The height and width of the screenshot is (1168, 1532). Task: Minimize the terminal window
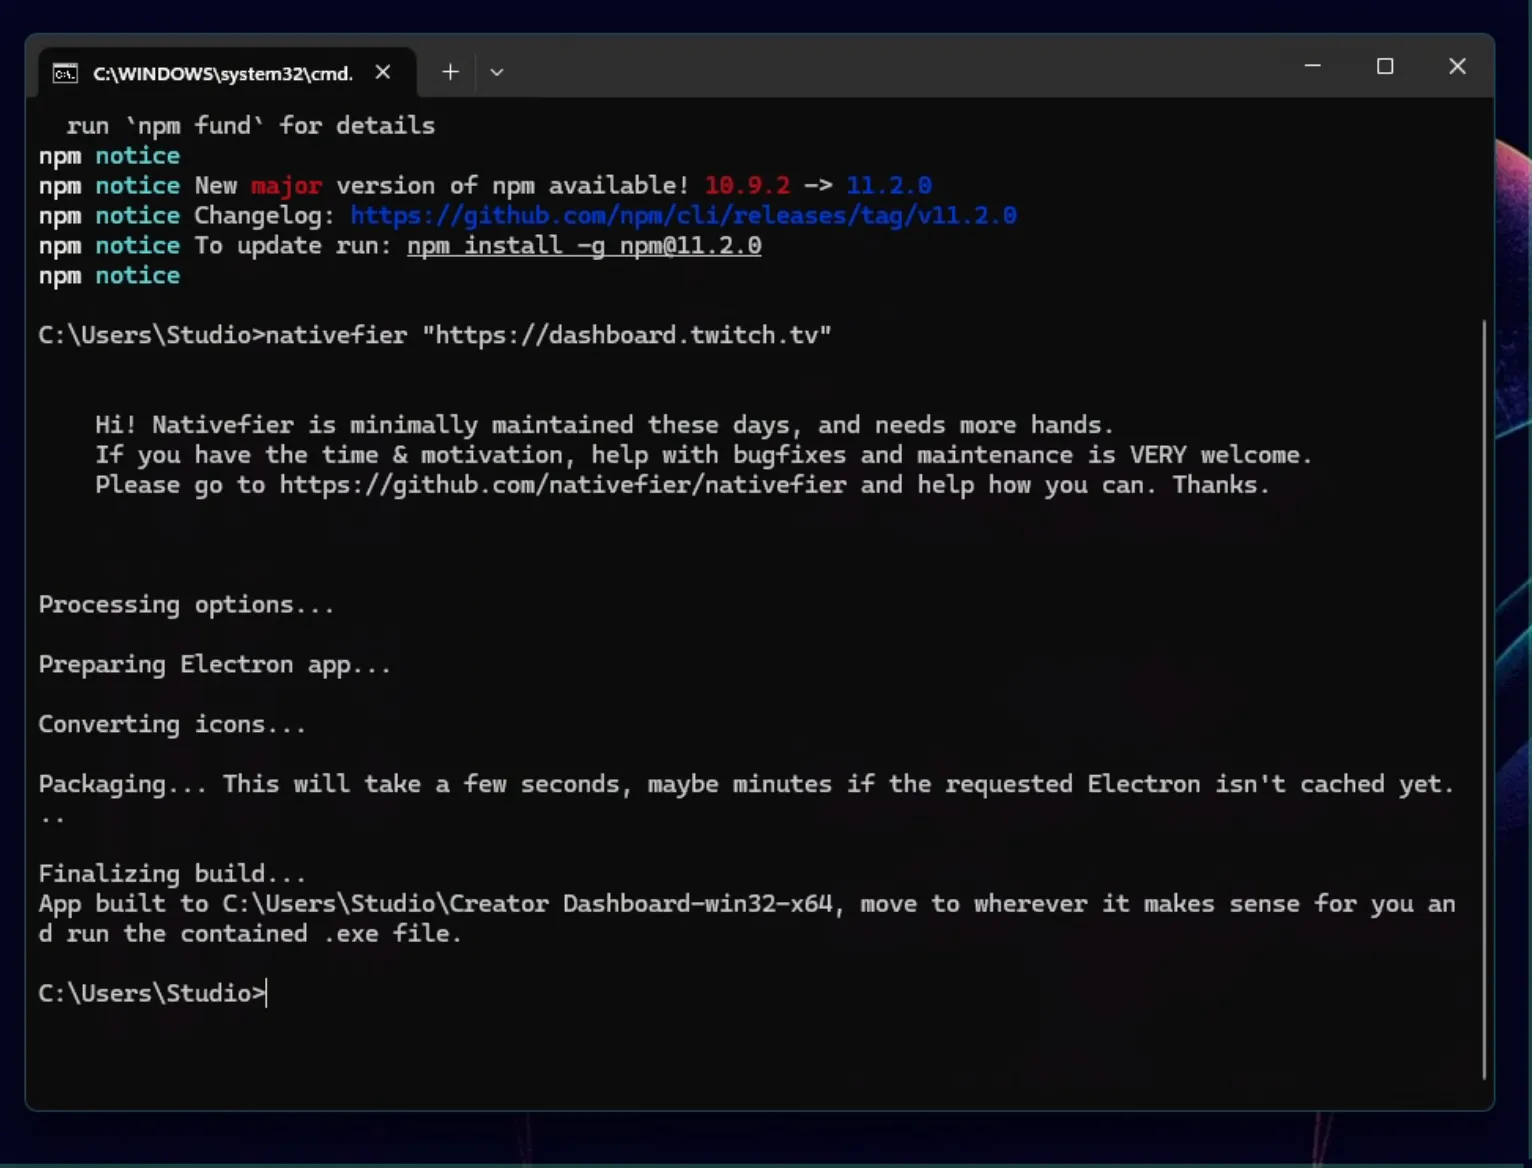point(1313,66)
